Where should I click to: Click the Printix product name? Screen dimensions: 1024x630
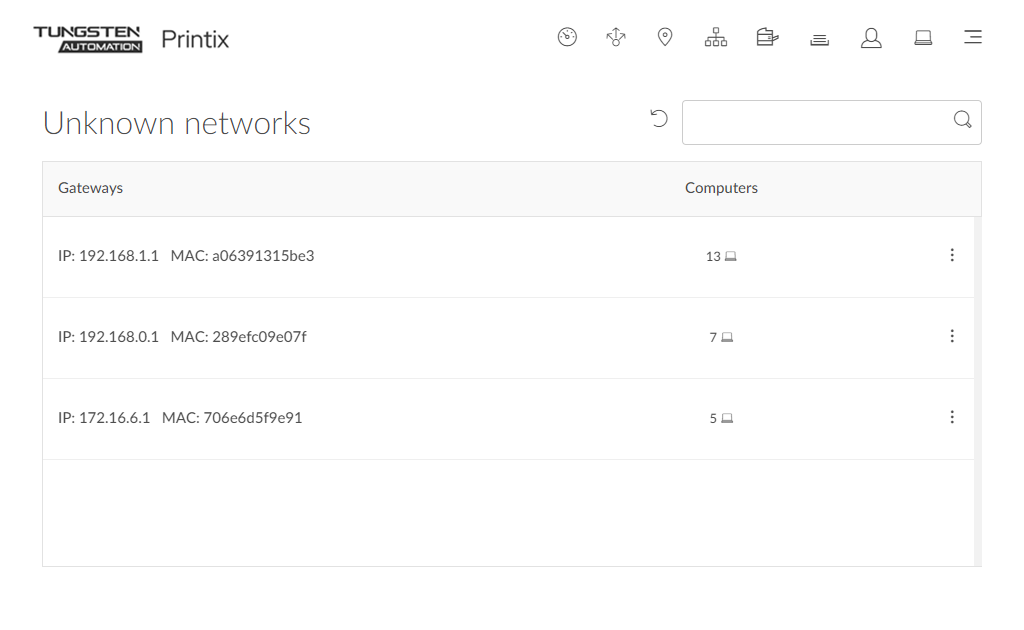coord(195,39)
